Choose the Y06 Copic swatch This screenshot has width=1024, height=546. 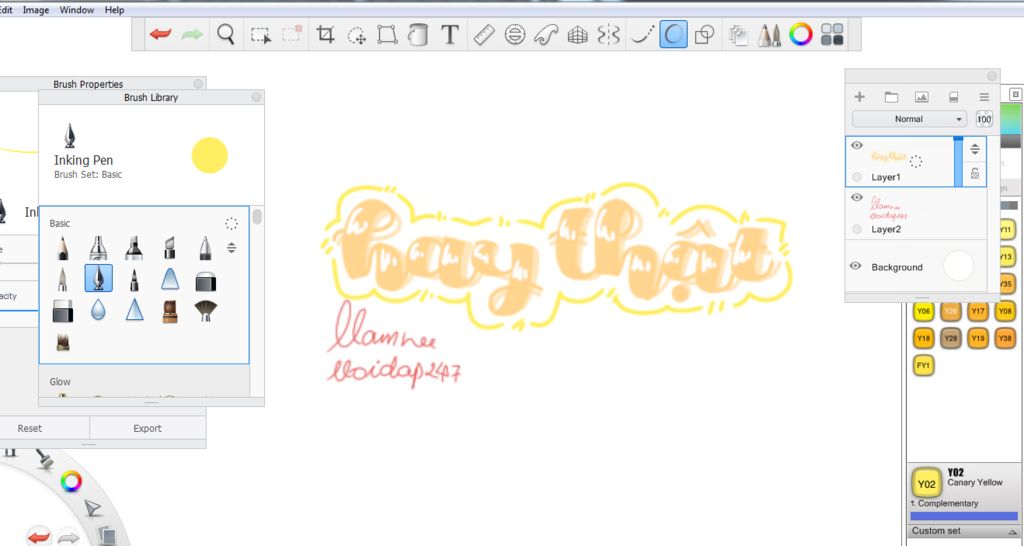923,311
